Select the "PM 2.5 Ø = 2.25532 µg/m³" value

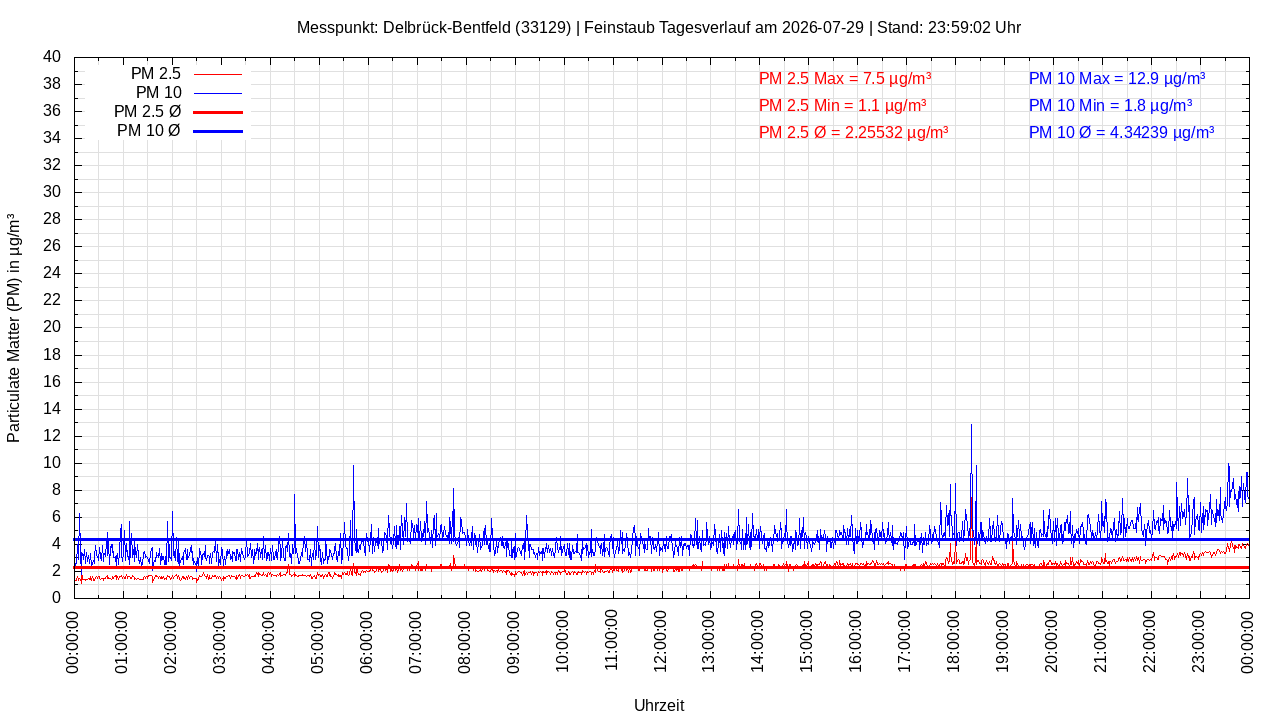click(x=853, y=132)
